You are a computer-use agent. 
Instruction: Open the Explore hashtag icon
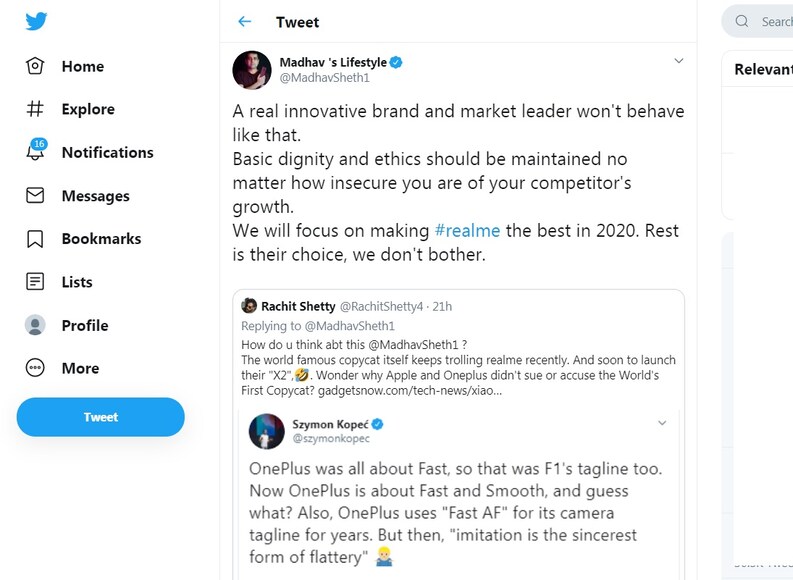tap(35, 109)
